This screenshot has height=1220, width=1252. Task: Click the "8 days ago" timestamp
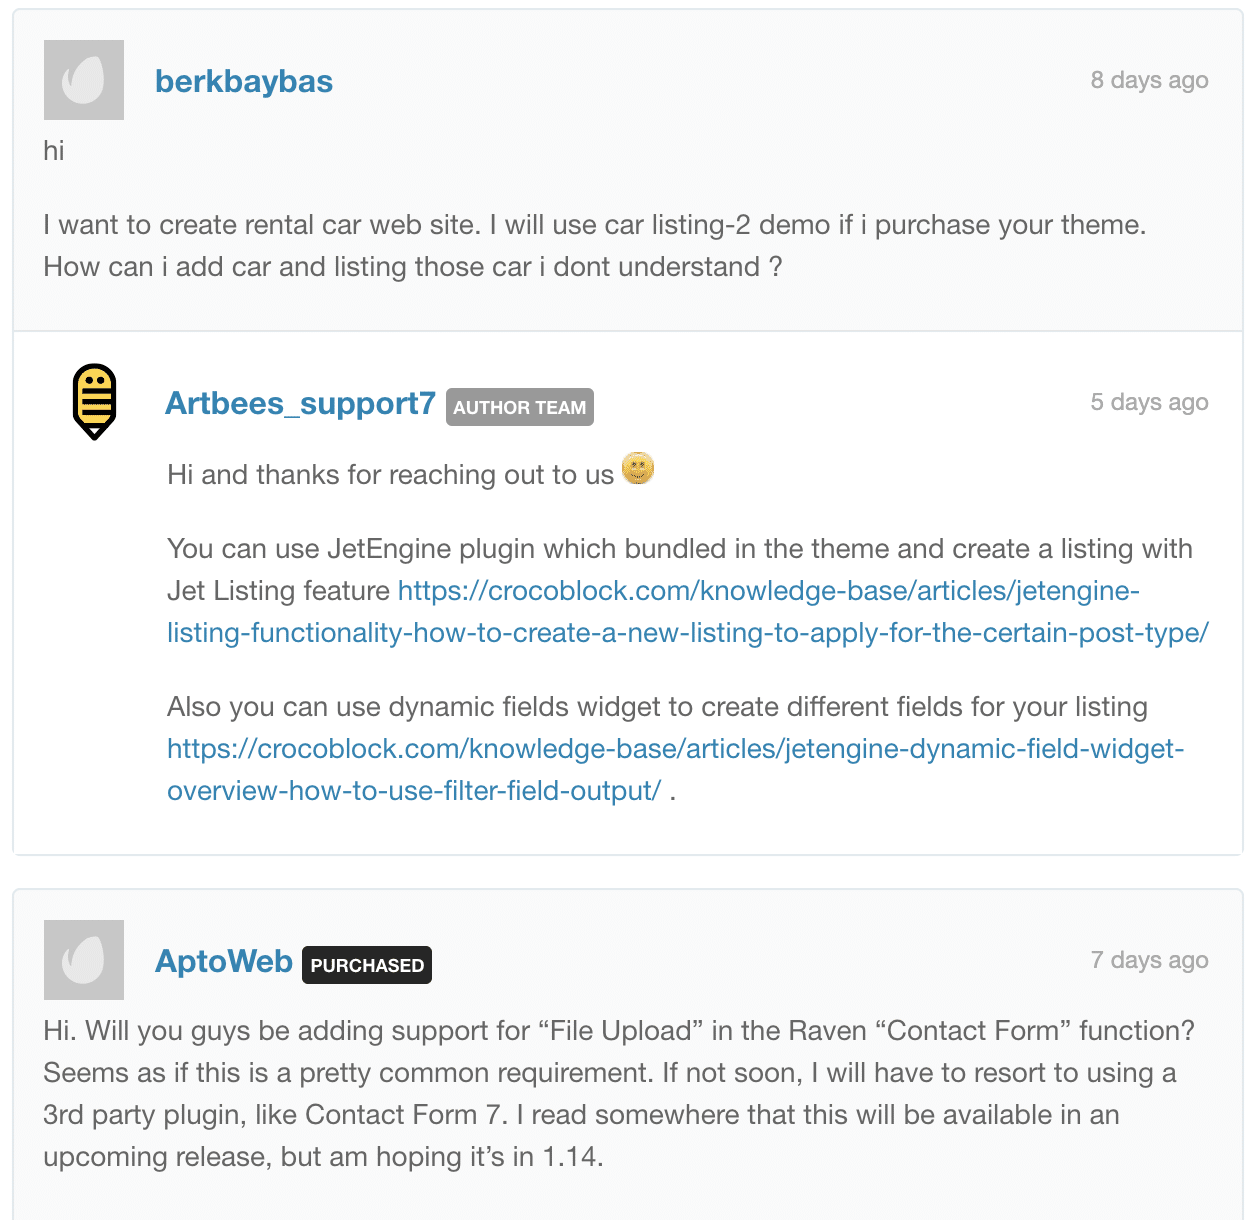(1149, 80)
